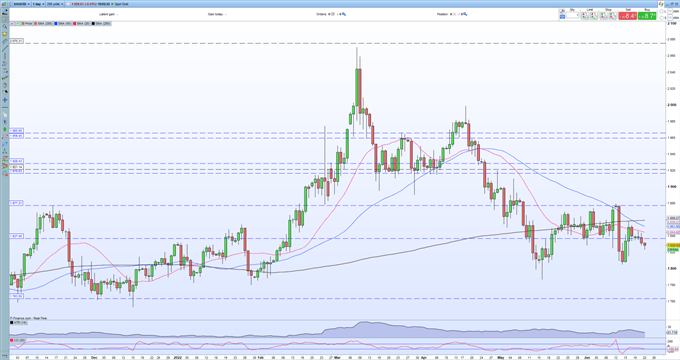Open the 200 units dropdown
Viewport: 680px width, 360px height.
click(55, 4)
